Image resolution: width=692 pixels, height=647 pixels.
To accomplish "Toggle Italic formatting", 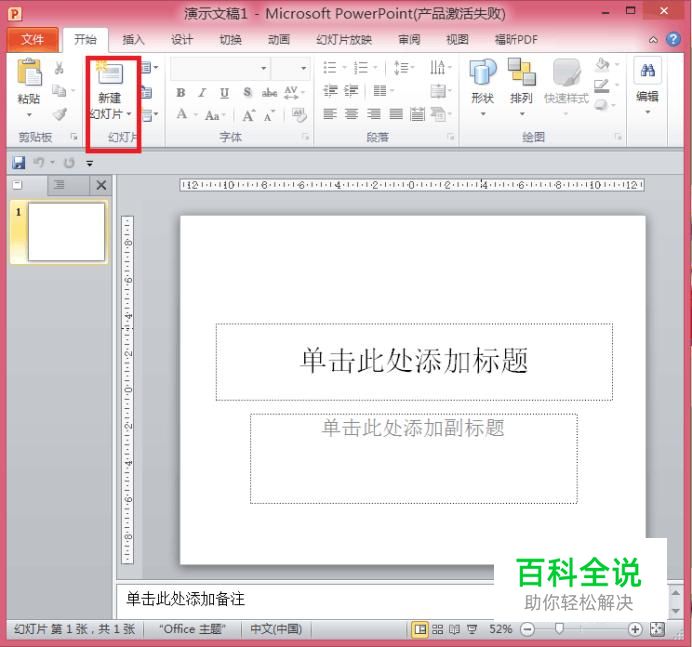I will point(202,93).
